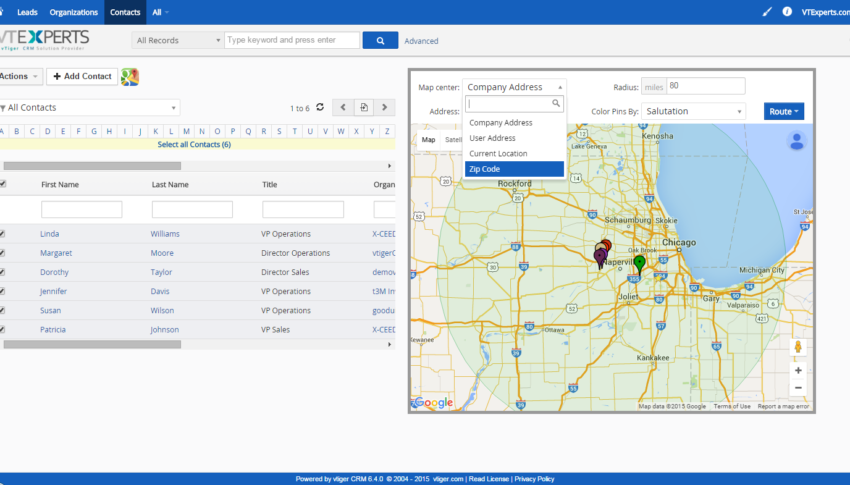
Task: Open the Route dropdown button
Action: coord(783,111)
